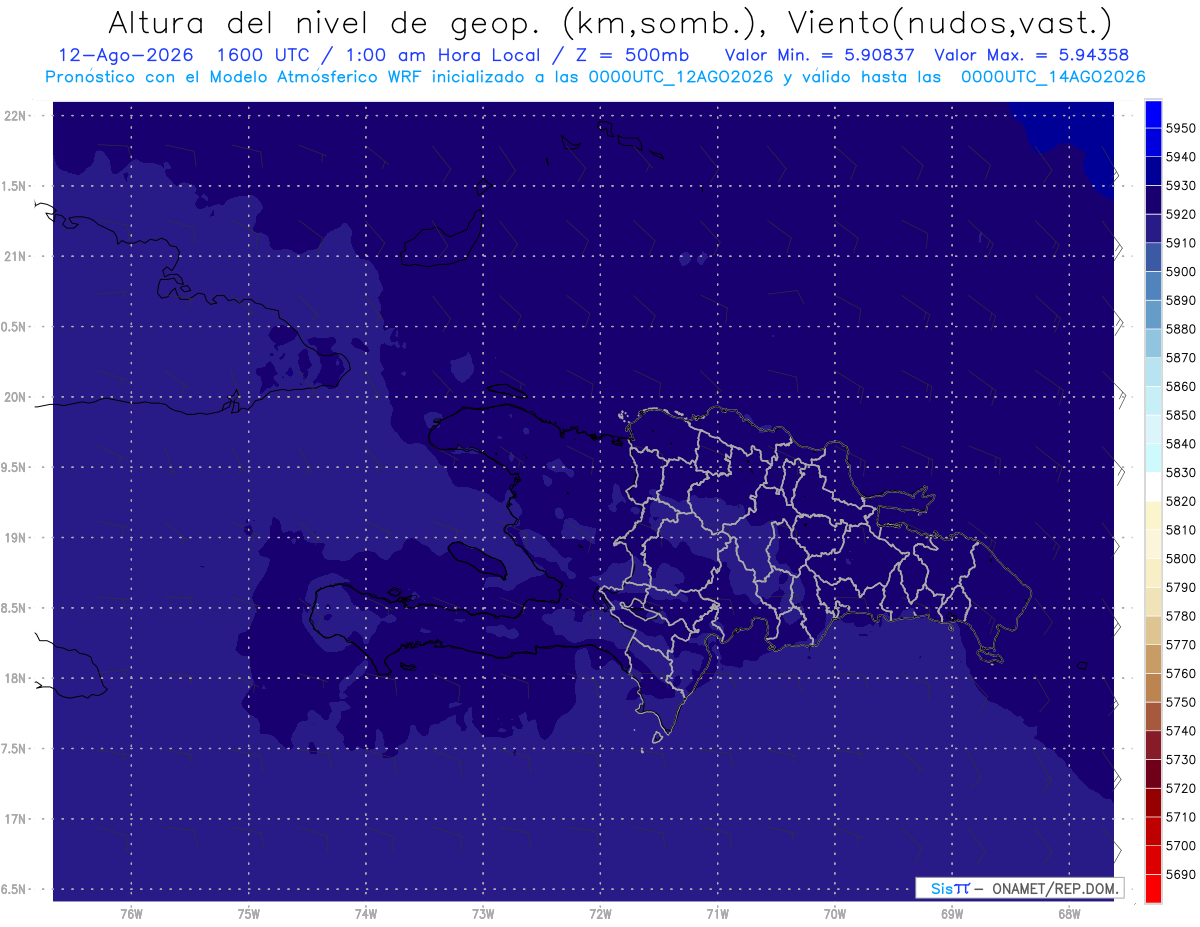Click the '8.5N' latitude label
This screenshot has width=1200, height=927.
tap(15, 608)
